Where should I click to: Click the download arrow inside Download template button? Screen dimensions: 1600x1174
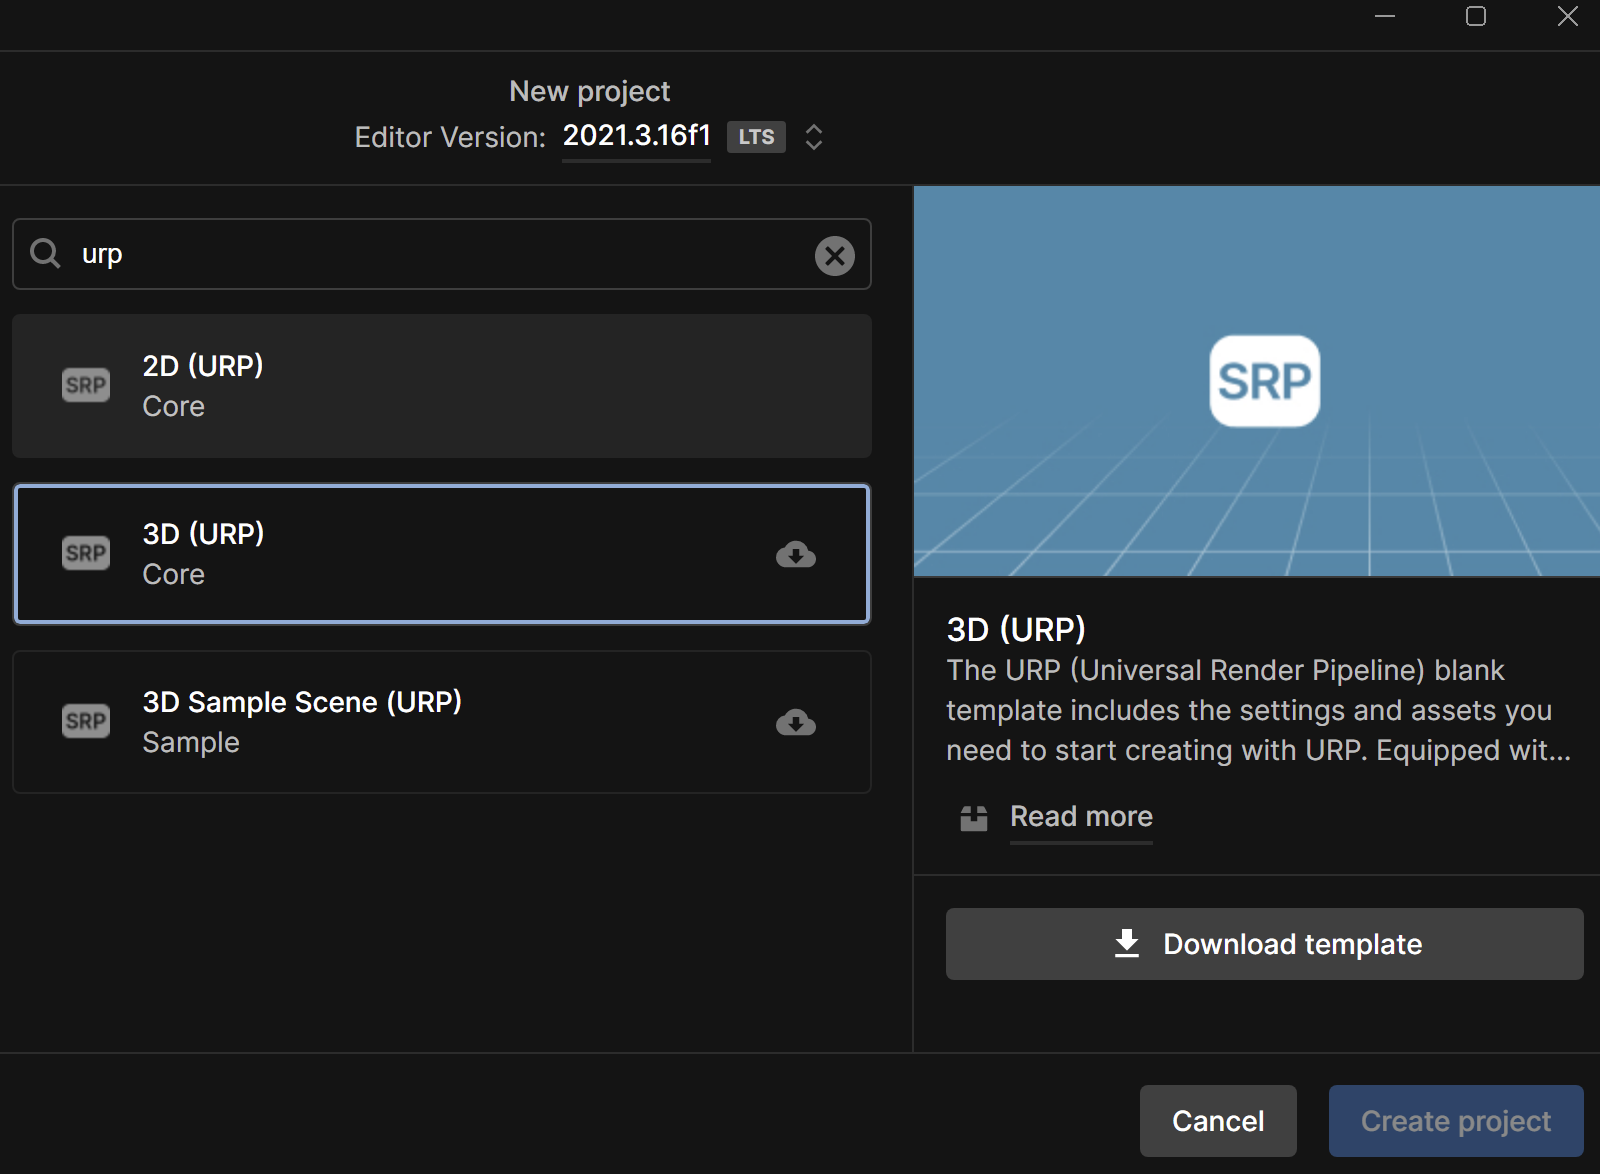[x=1126, y=943]
